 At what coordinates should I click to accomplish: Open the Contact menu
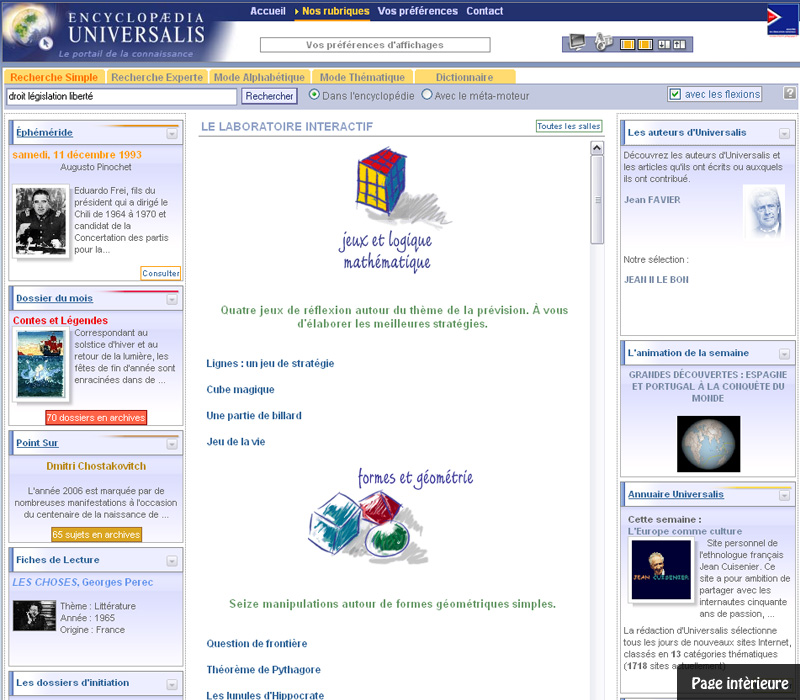[484, 11]
